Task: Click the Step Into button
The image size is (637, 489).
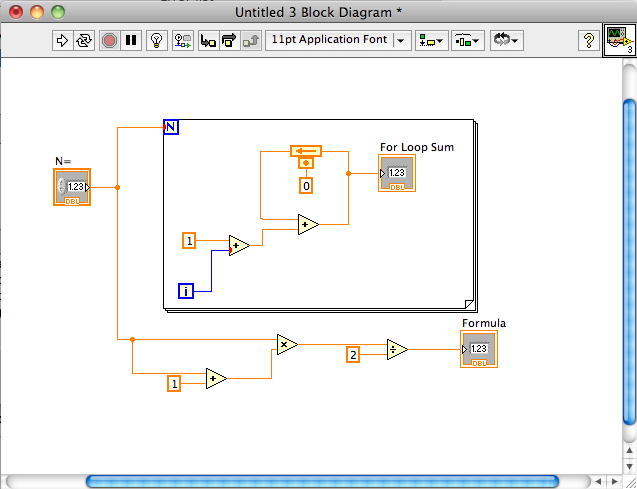Action: point(207,41)
